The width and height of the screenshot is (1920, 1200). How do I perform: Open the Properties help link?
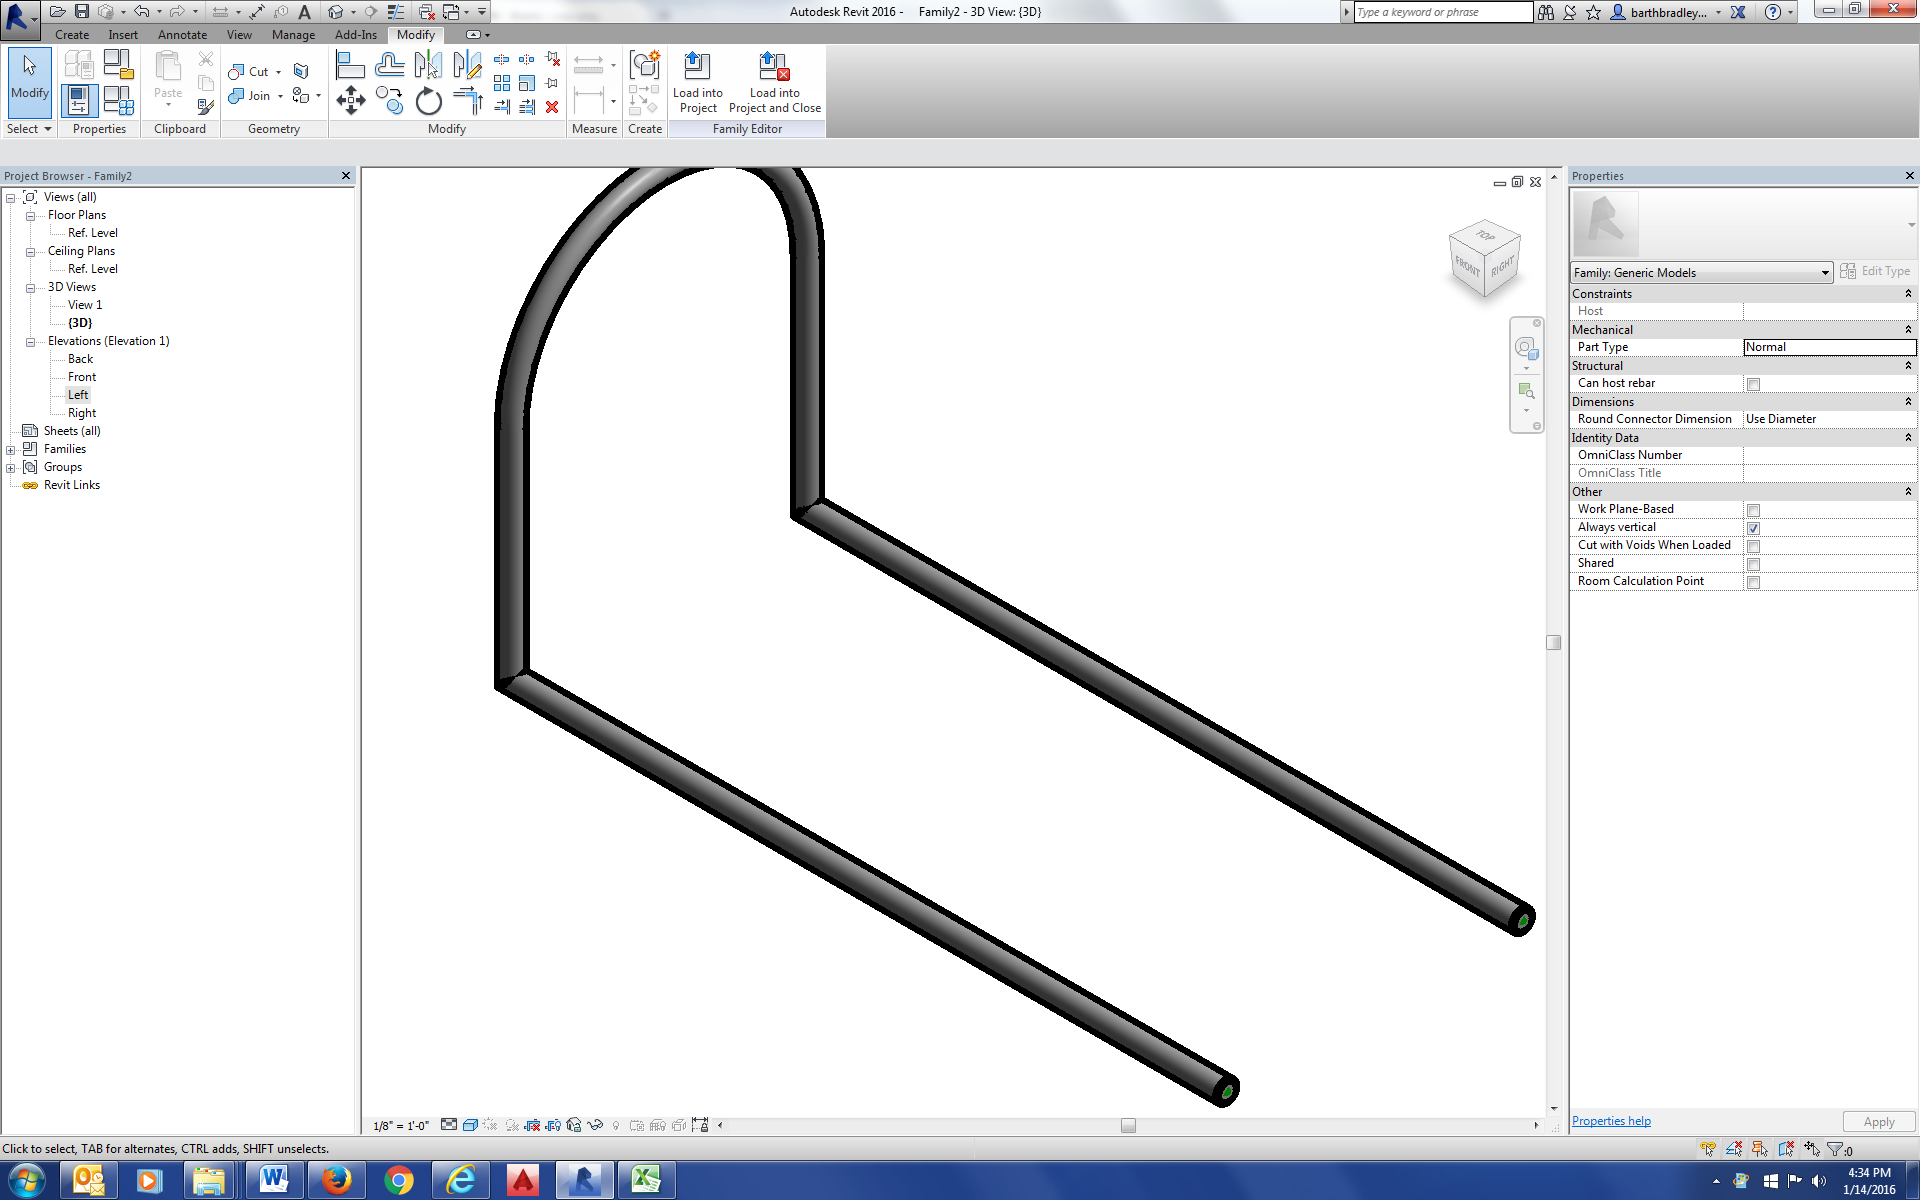pyautogui.click(x=1610, y=1121)
